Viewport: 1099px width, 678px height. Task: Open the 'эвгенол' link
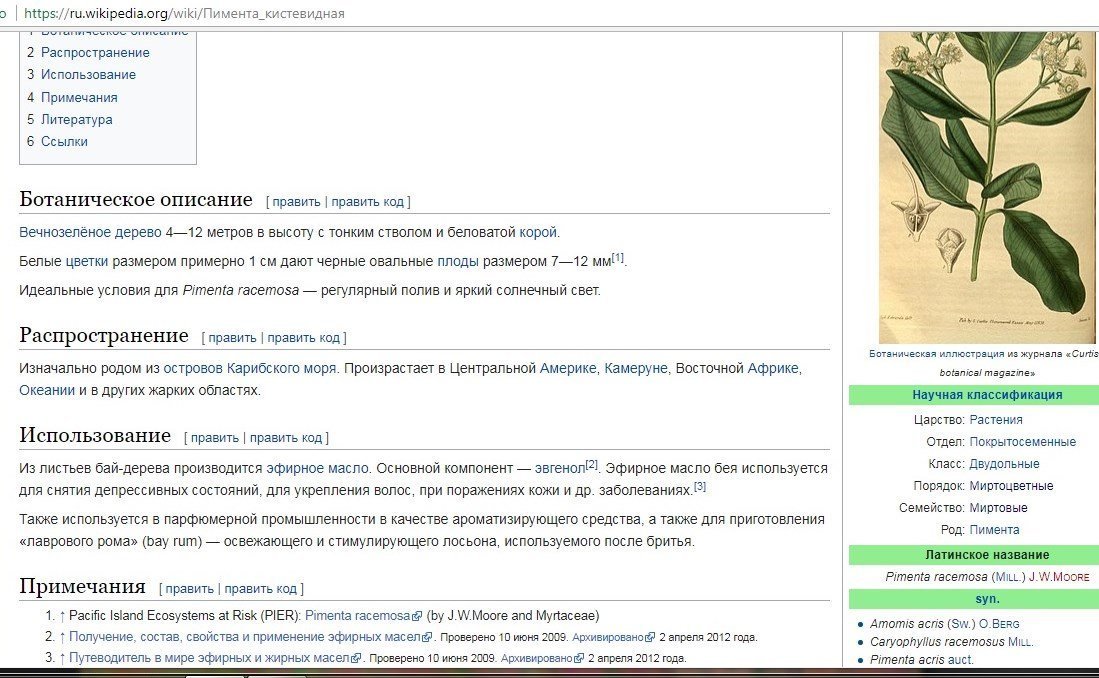click(x=559, y=468)
